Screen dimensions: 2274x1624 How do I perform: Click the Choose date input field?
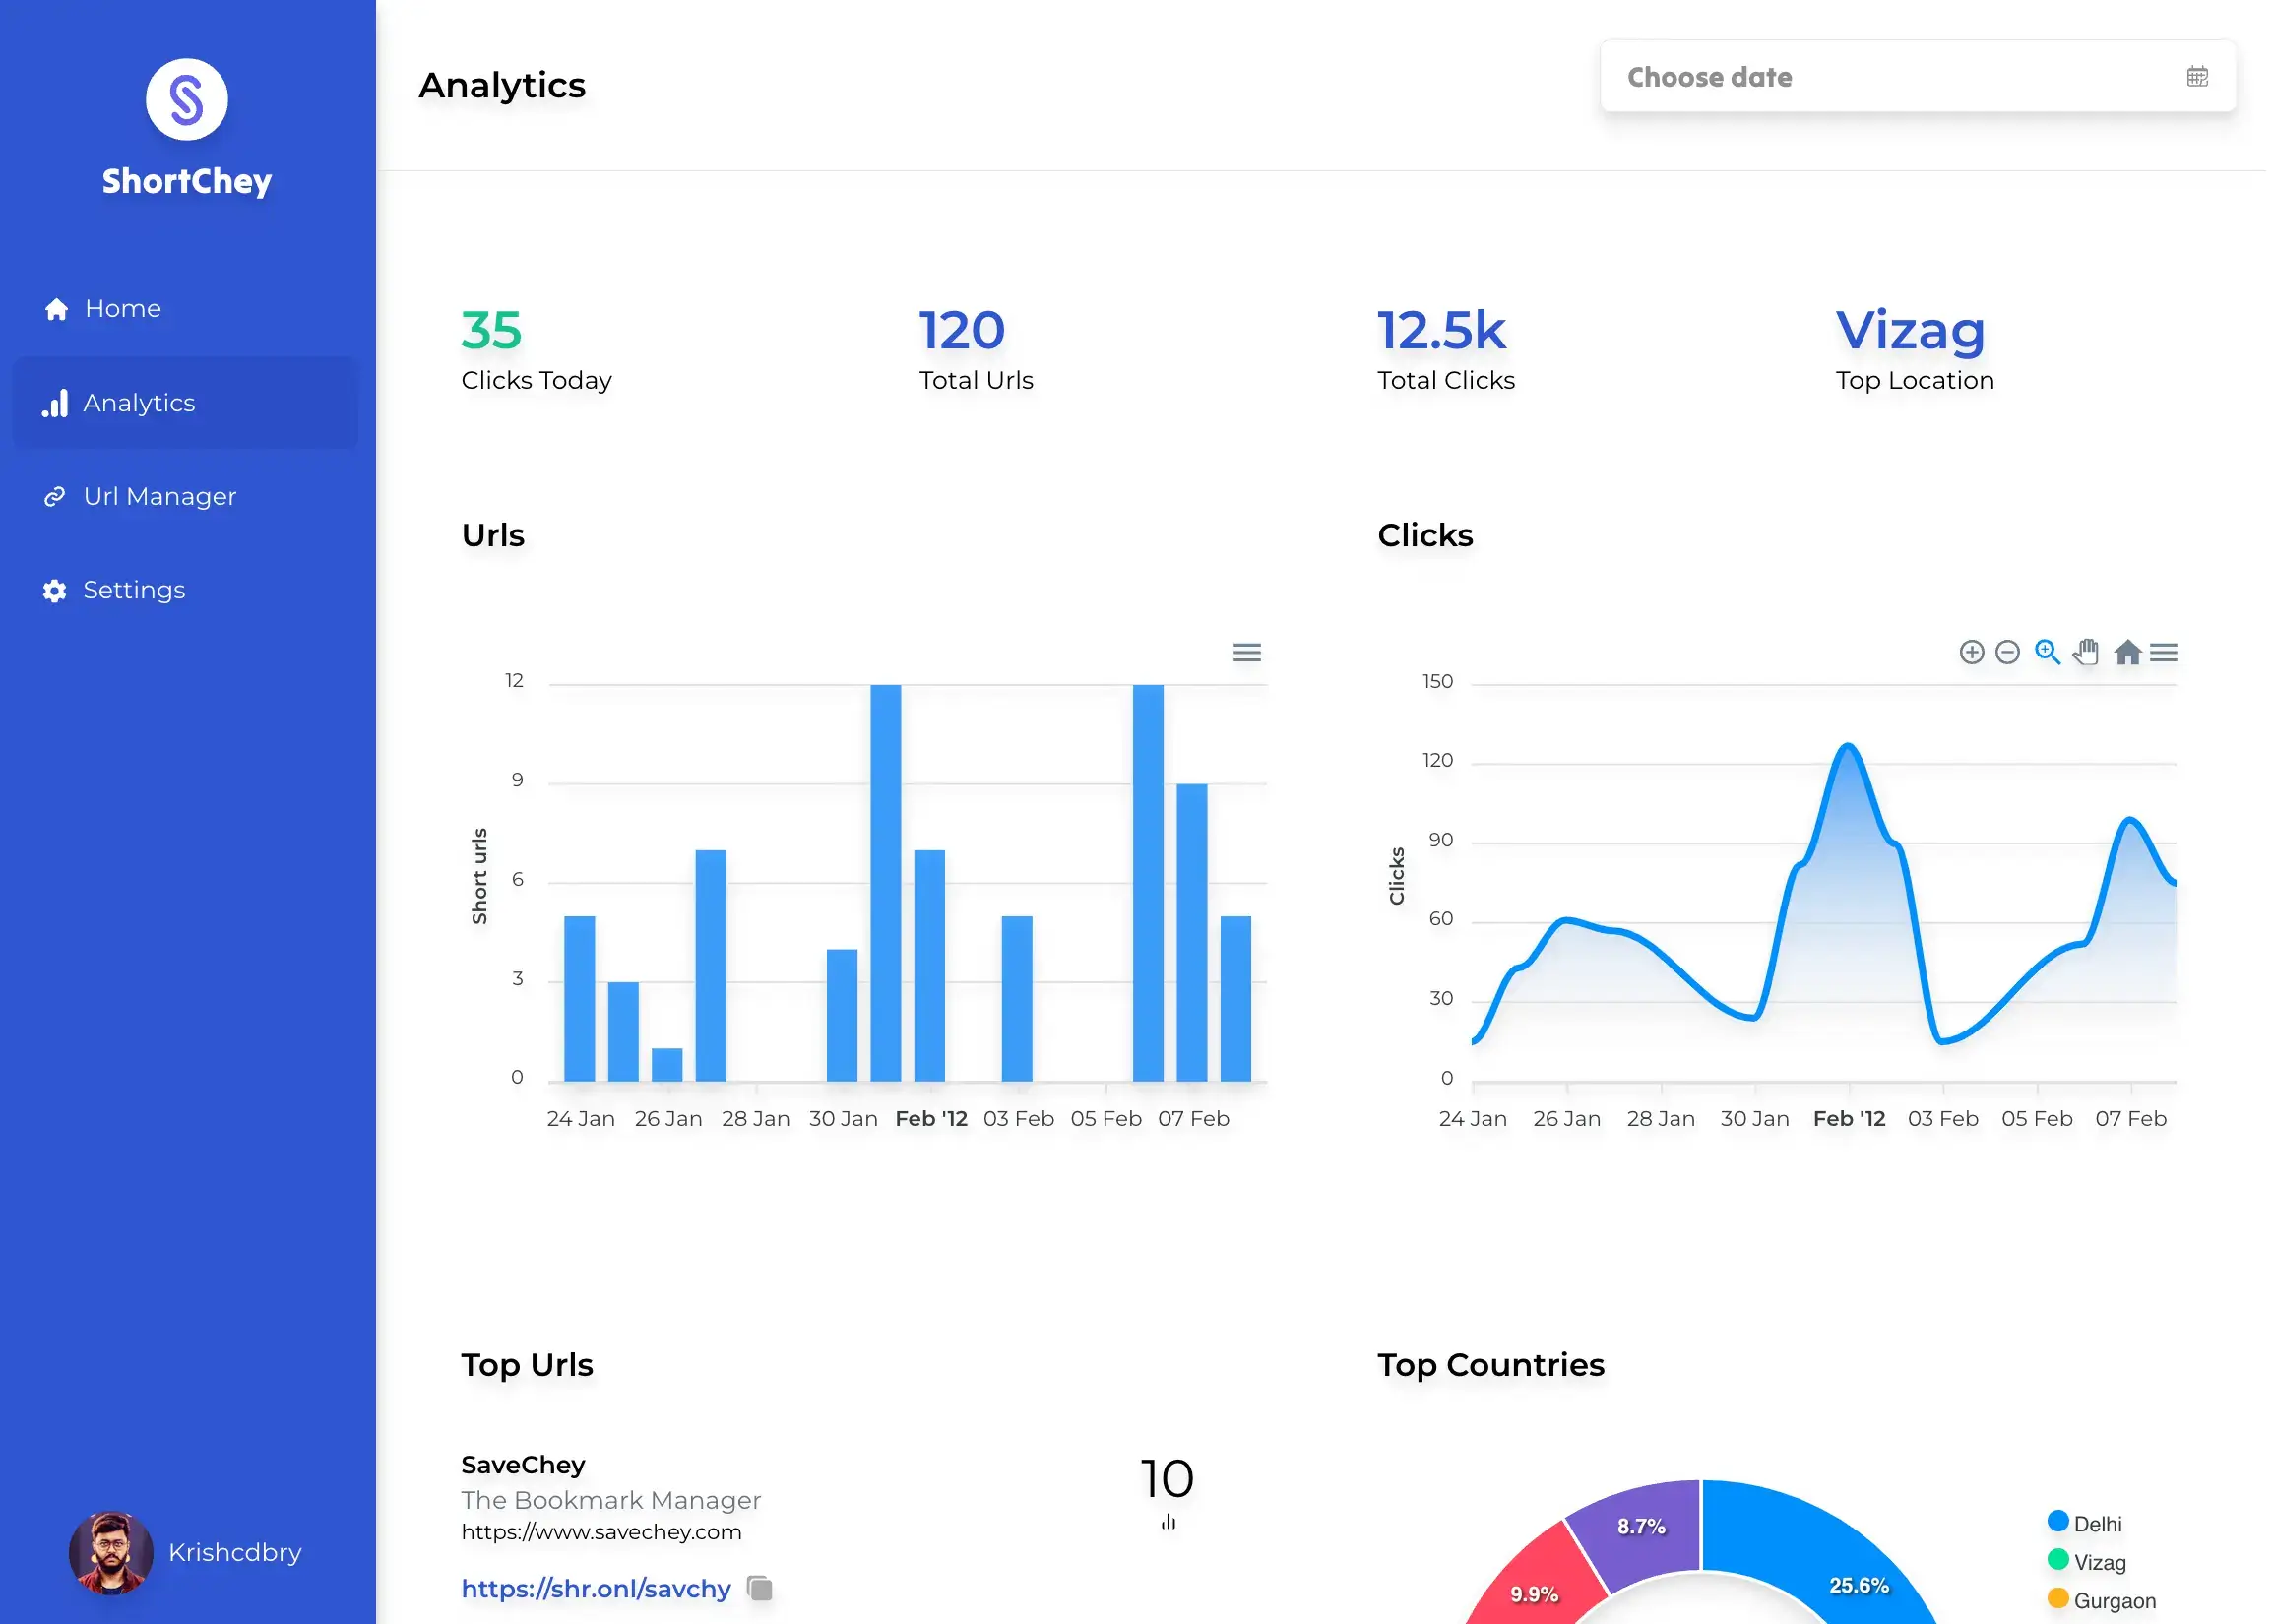1918,77
